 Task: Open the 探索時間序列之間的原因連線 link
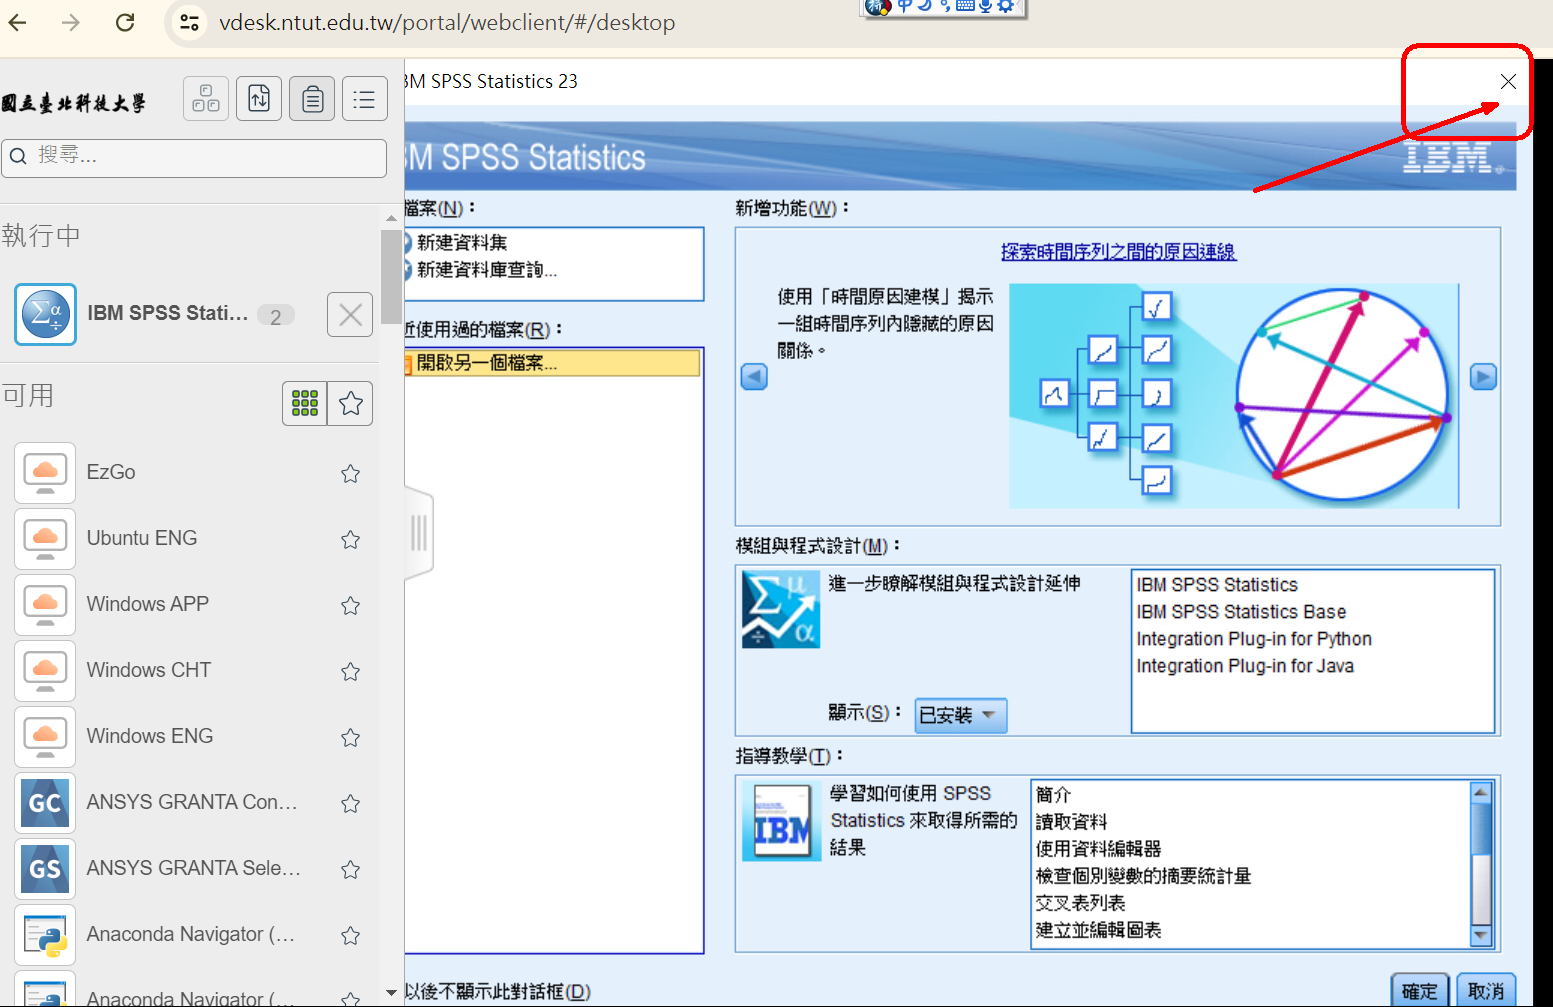(x=1118, y=252)
